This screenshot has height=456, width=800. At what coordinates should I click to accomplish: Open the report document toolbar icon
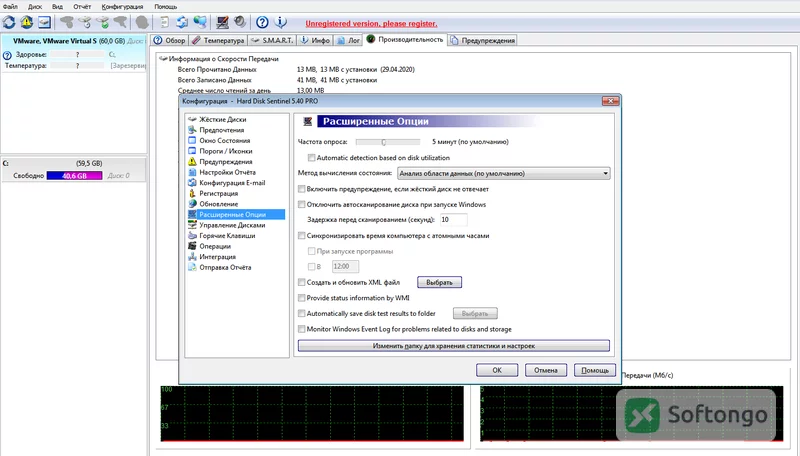[x=164, y=22]
